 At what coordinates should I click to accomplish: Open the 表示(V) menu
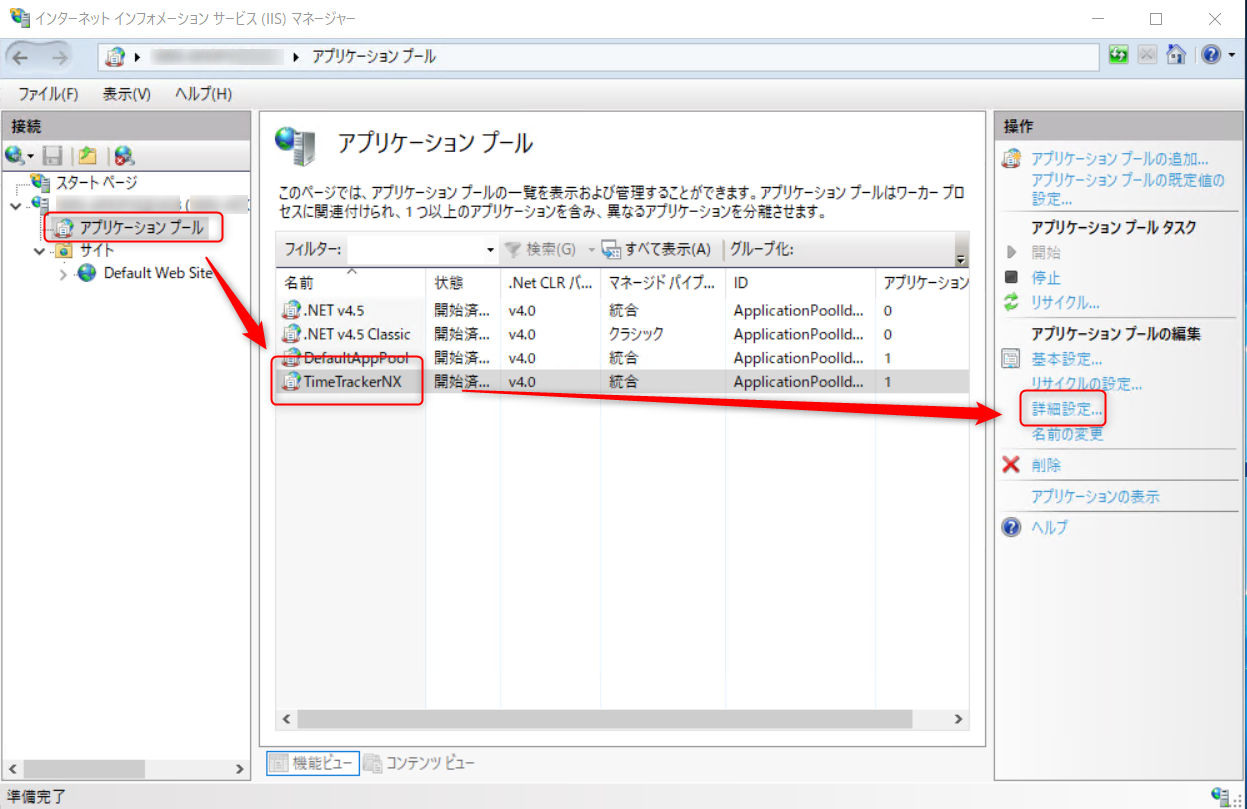pos(126,94)
